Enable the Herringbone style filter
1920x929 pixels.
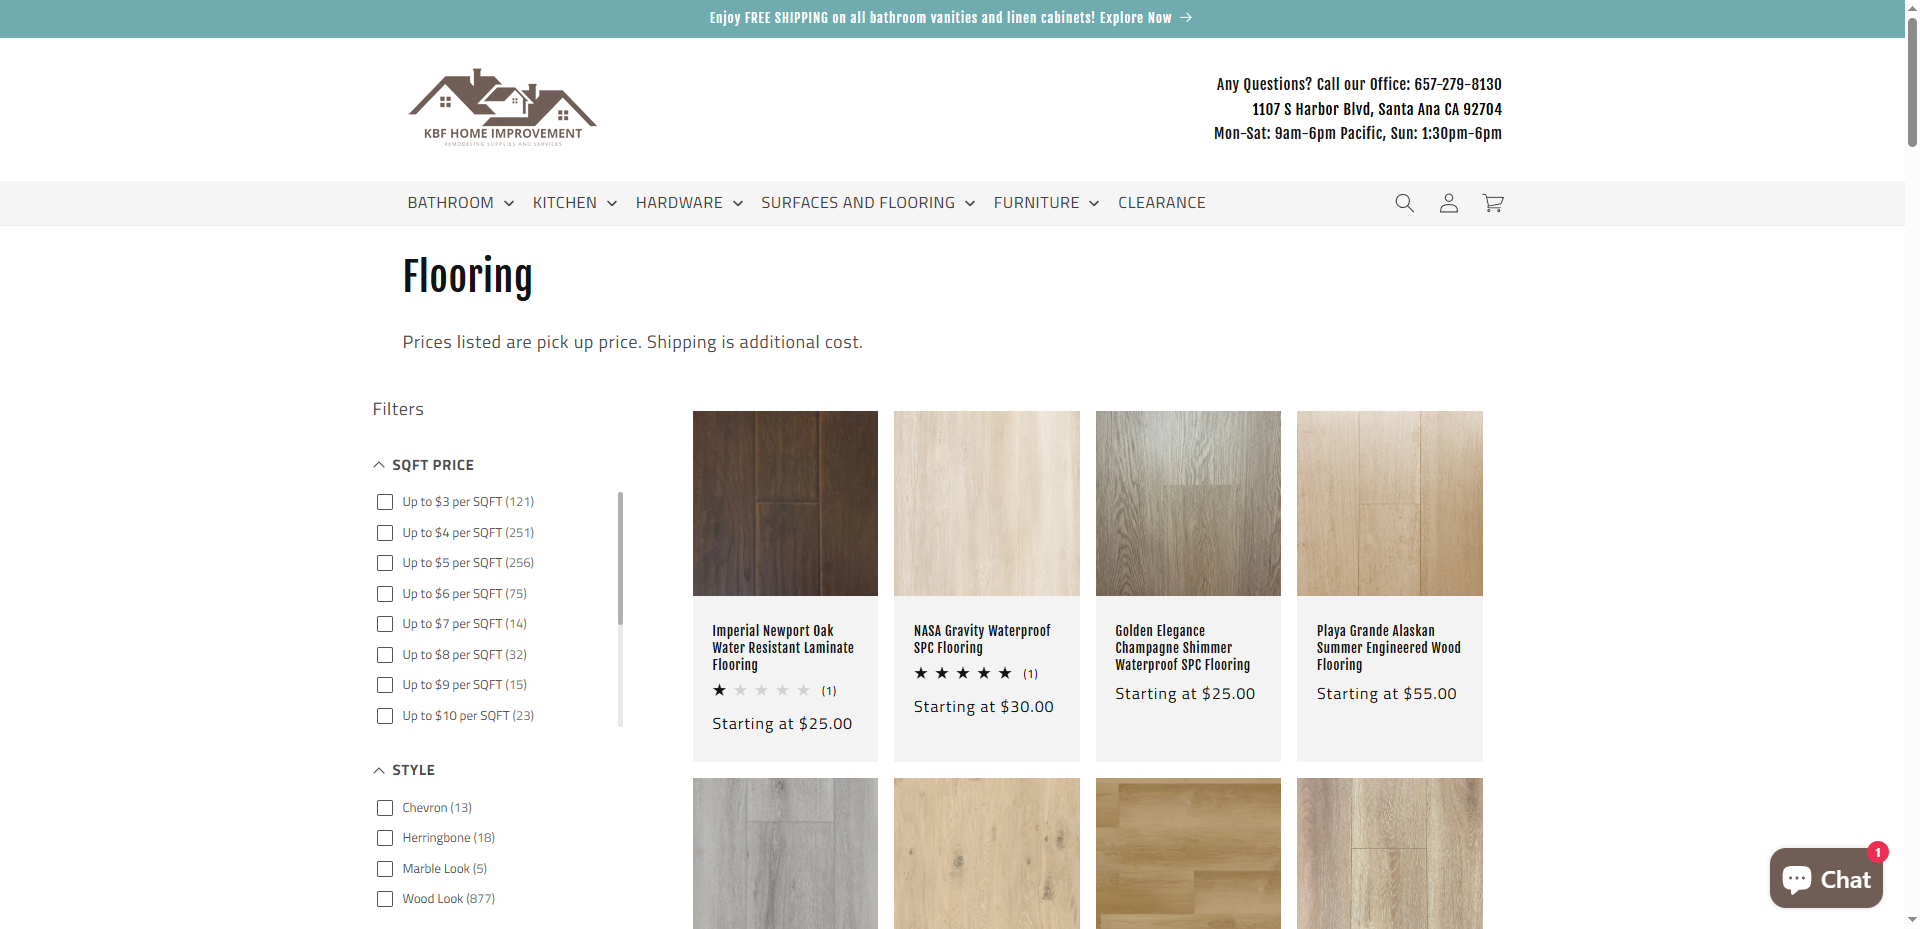click(385, 838)
